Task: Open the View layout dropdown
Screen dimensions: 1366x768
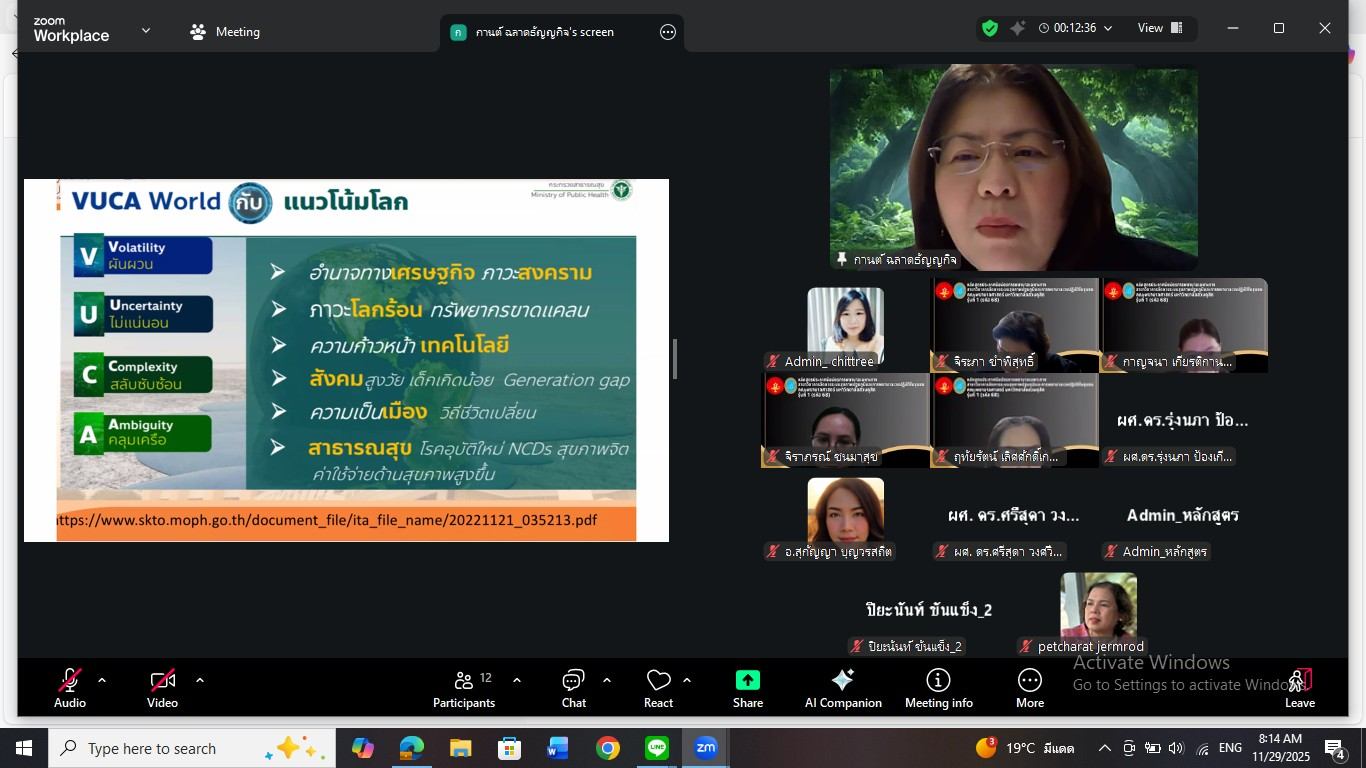Action: (x=1160, y=28)
